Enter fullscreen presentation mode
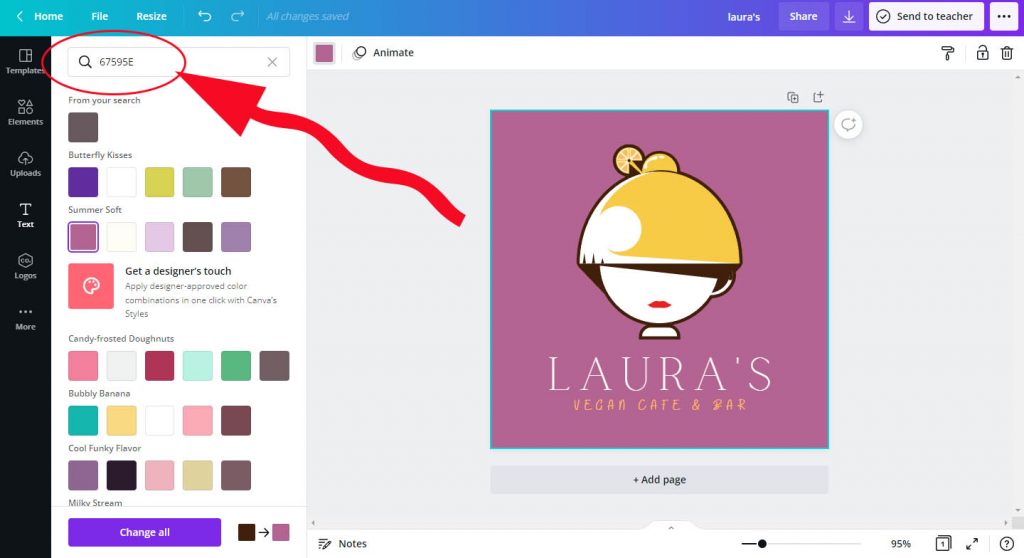The width and height of the screenshot is (1024, 558). (x=972, y=544)
